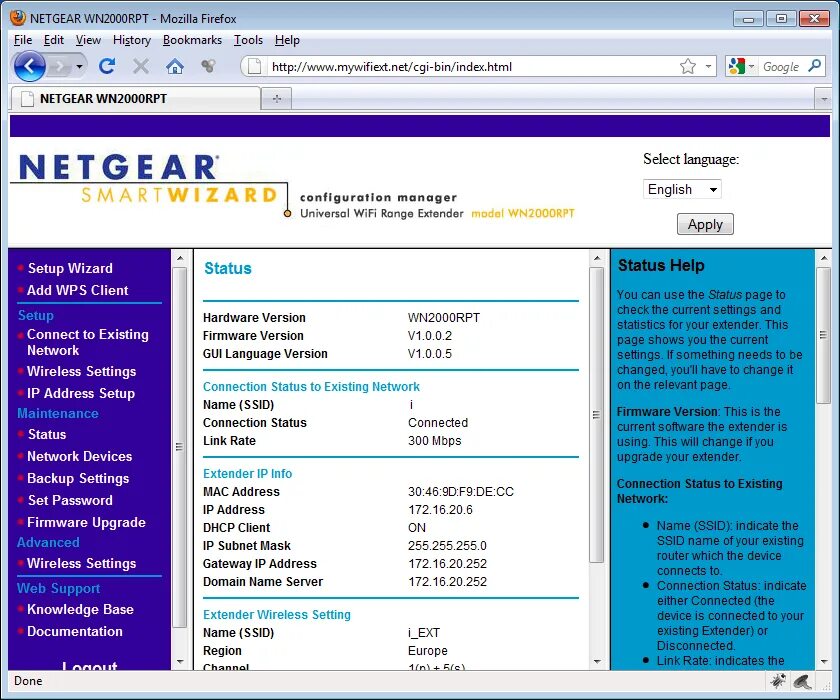This screenshot has width=840, height=700.
Task: Open the navigation history dropdown arrow
Action: click(x=79, y=66)
